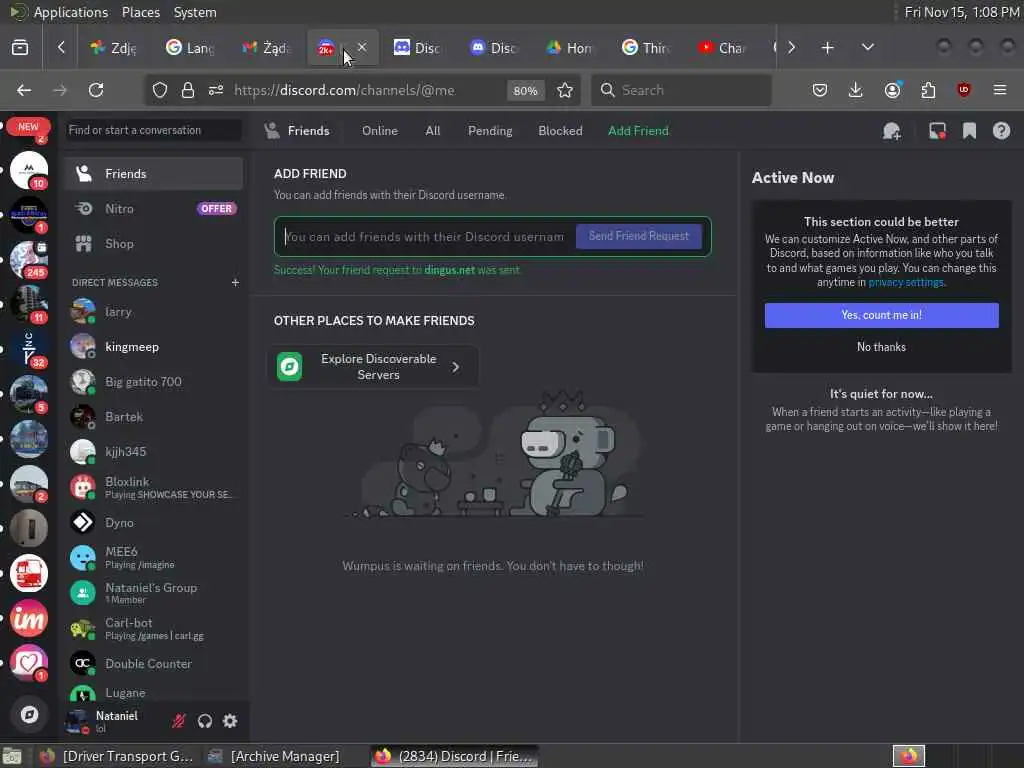The height and width of the screenshot is (768, 1024).
Task: Open the Dyno bot DM
Action: click(x=153, y=522)
